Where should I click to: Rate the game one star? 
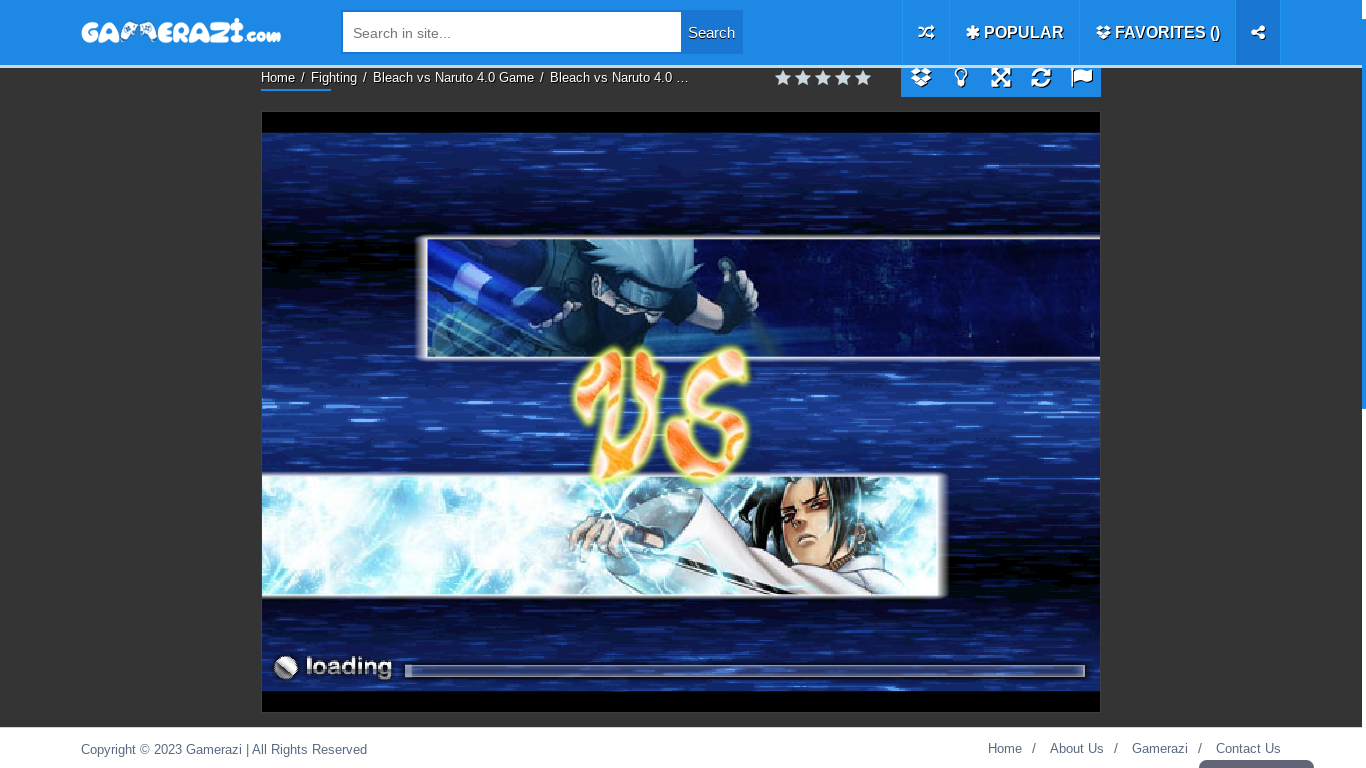point(783,78)
